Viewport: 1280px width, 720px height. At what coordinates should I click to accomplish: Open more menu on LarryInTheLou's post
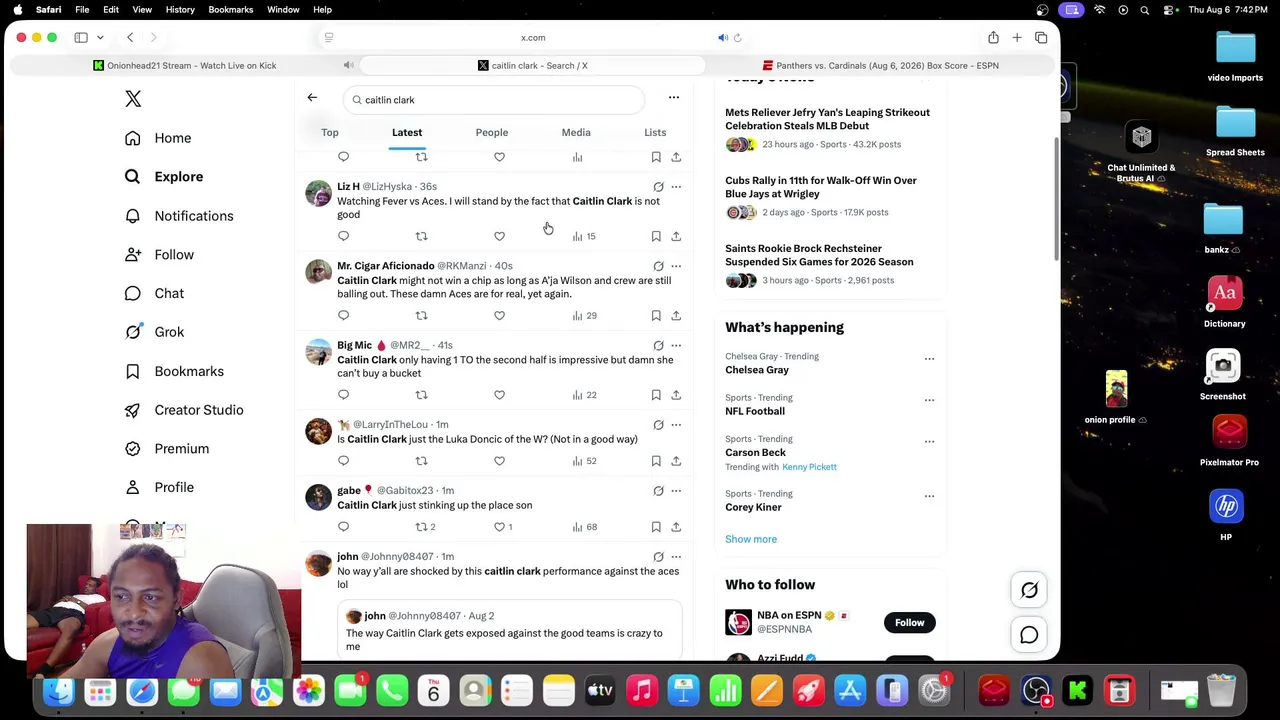(676, 425)
